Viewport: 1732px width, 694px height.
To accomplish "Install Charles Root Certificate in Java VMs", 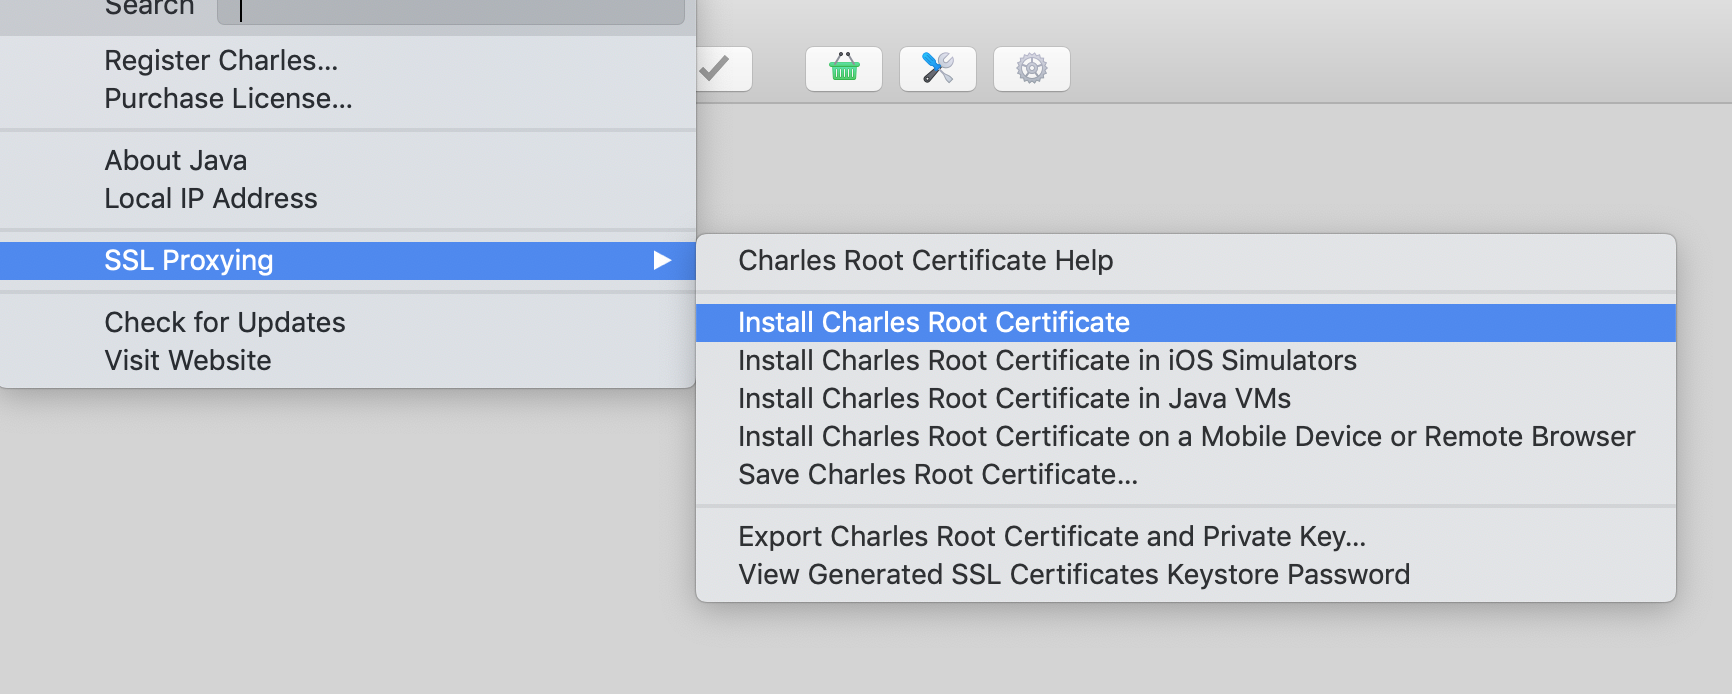I will tap(1186, 399).
